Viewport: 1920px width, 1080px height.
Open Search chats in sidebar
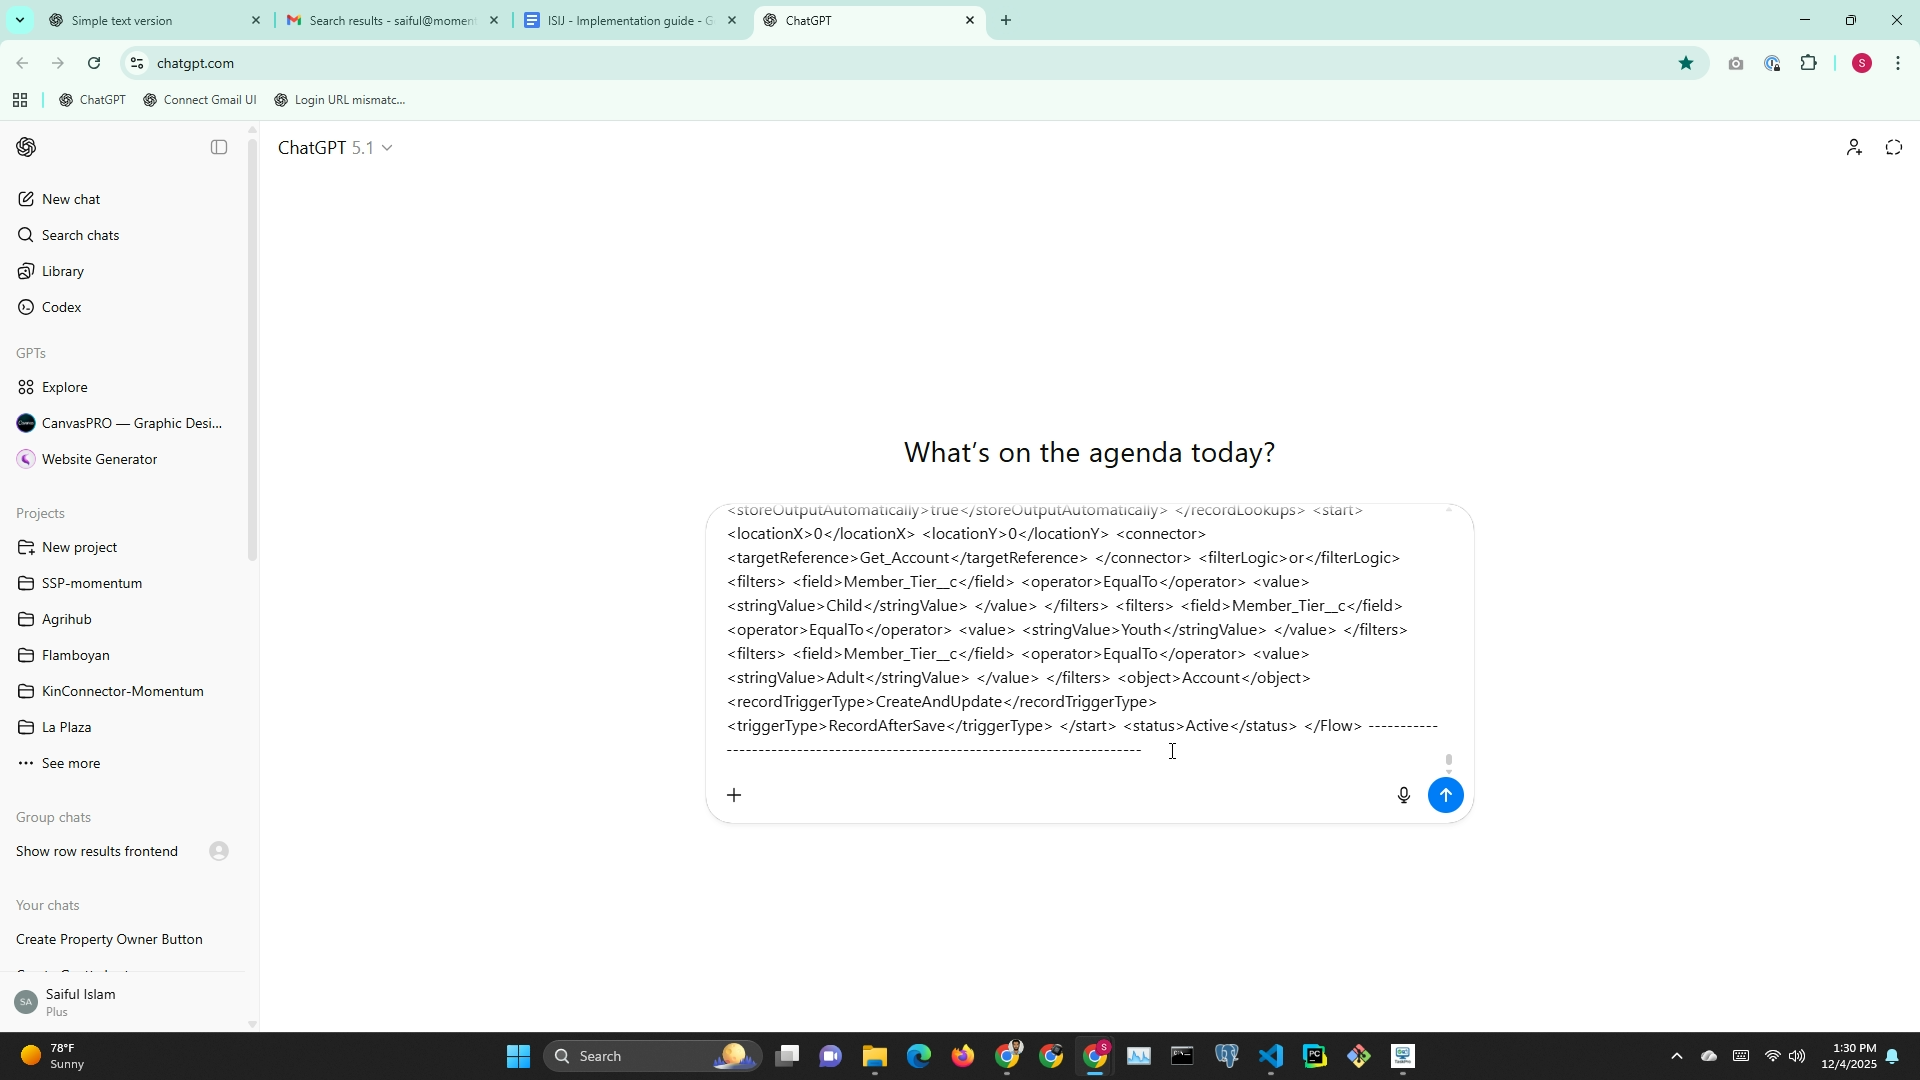[x=80, y=235]
